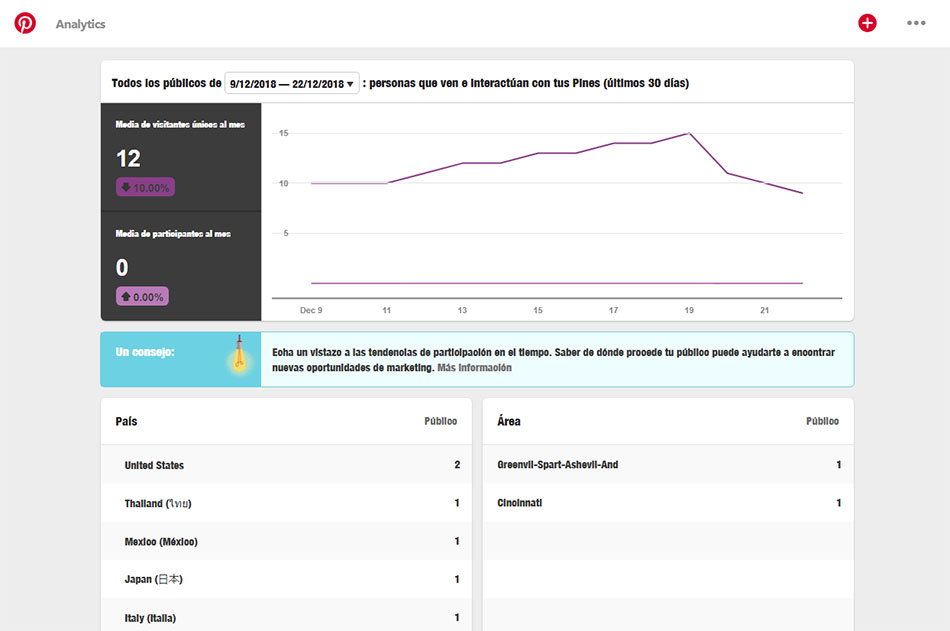Open the three-dot more options menu
The height and width of the screenshot is (631, 950).
[x=916, y=23]
